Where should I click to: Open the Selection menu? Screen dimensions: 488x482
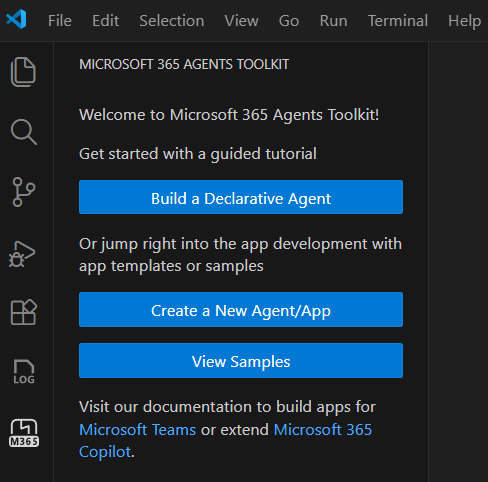click(172, 21)
